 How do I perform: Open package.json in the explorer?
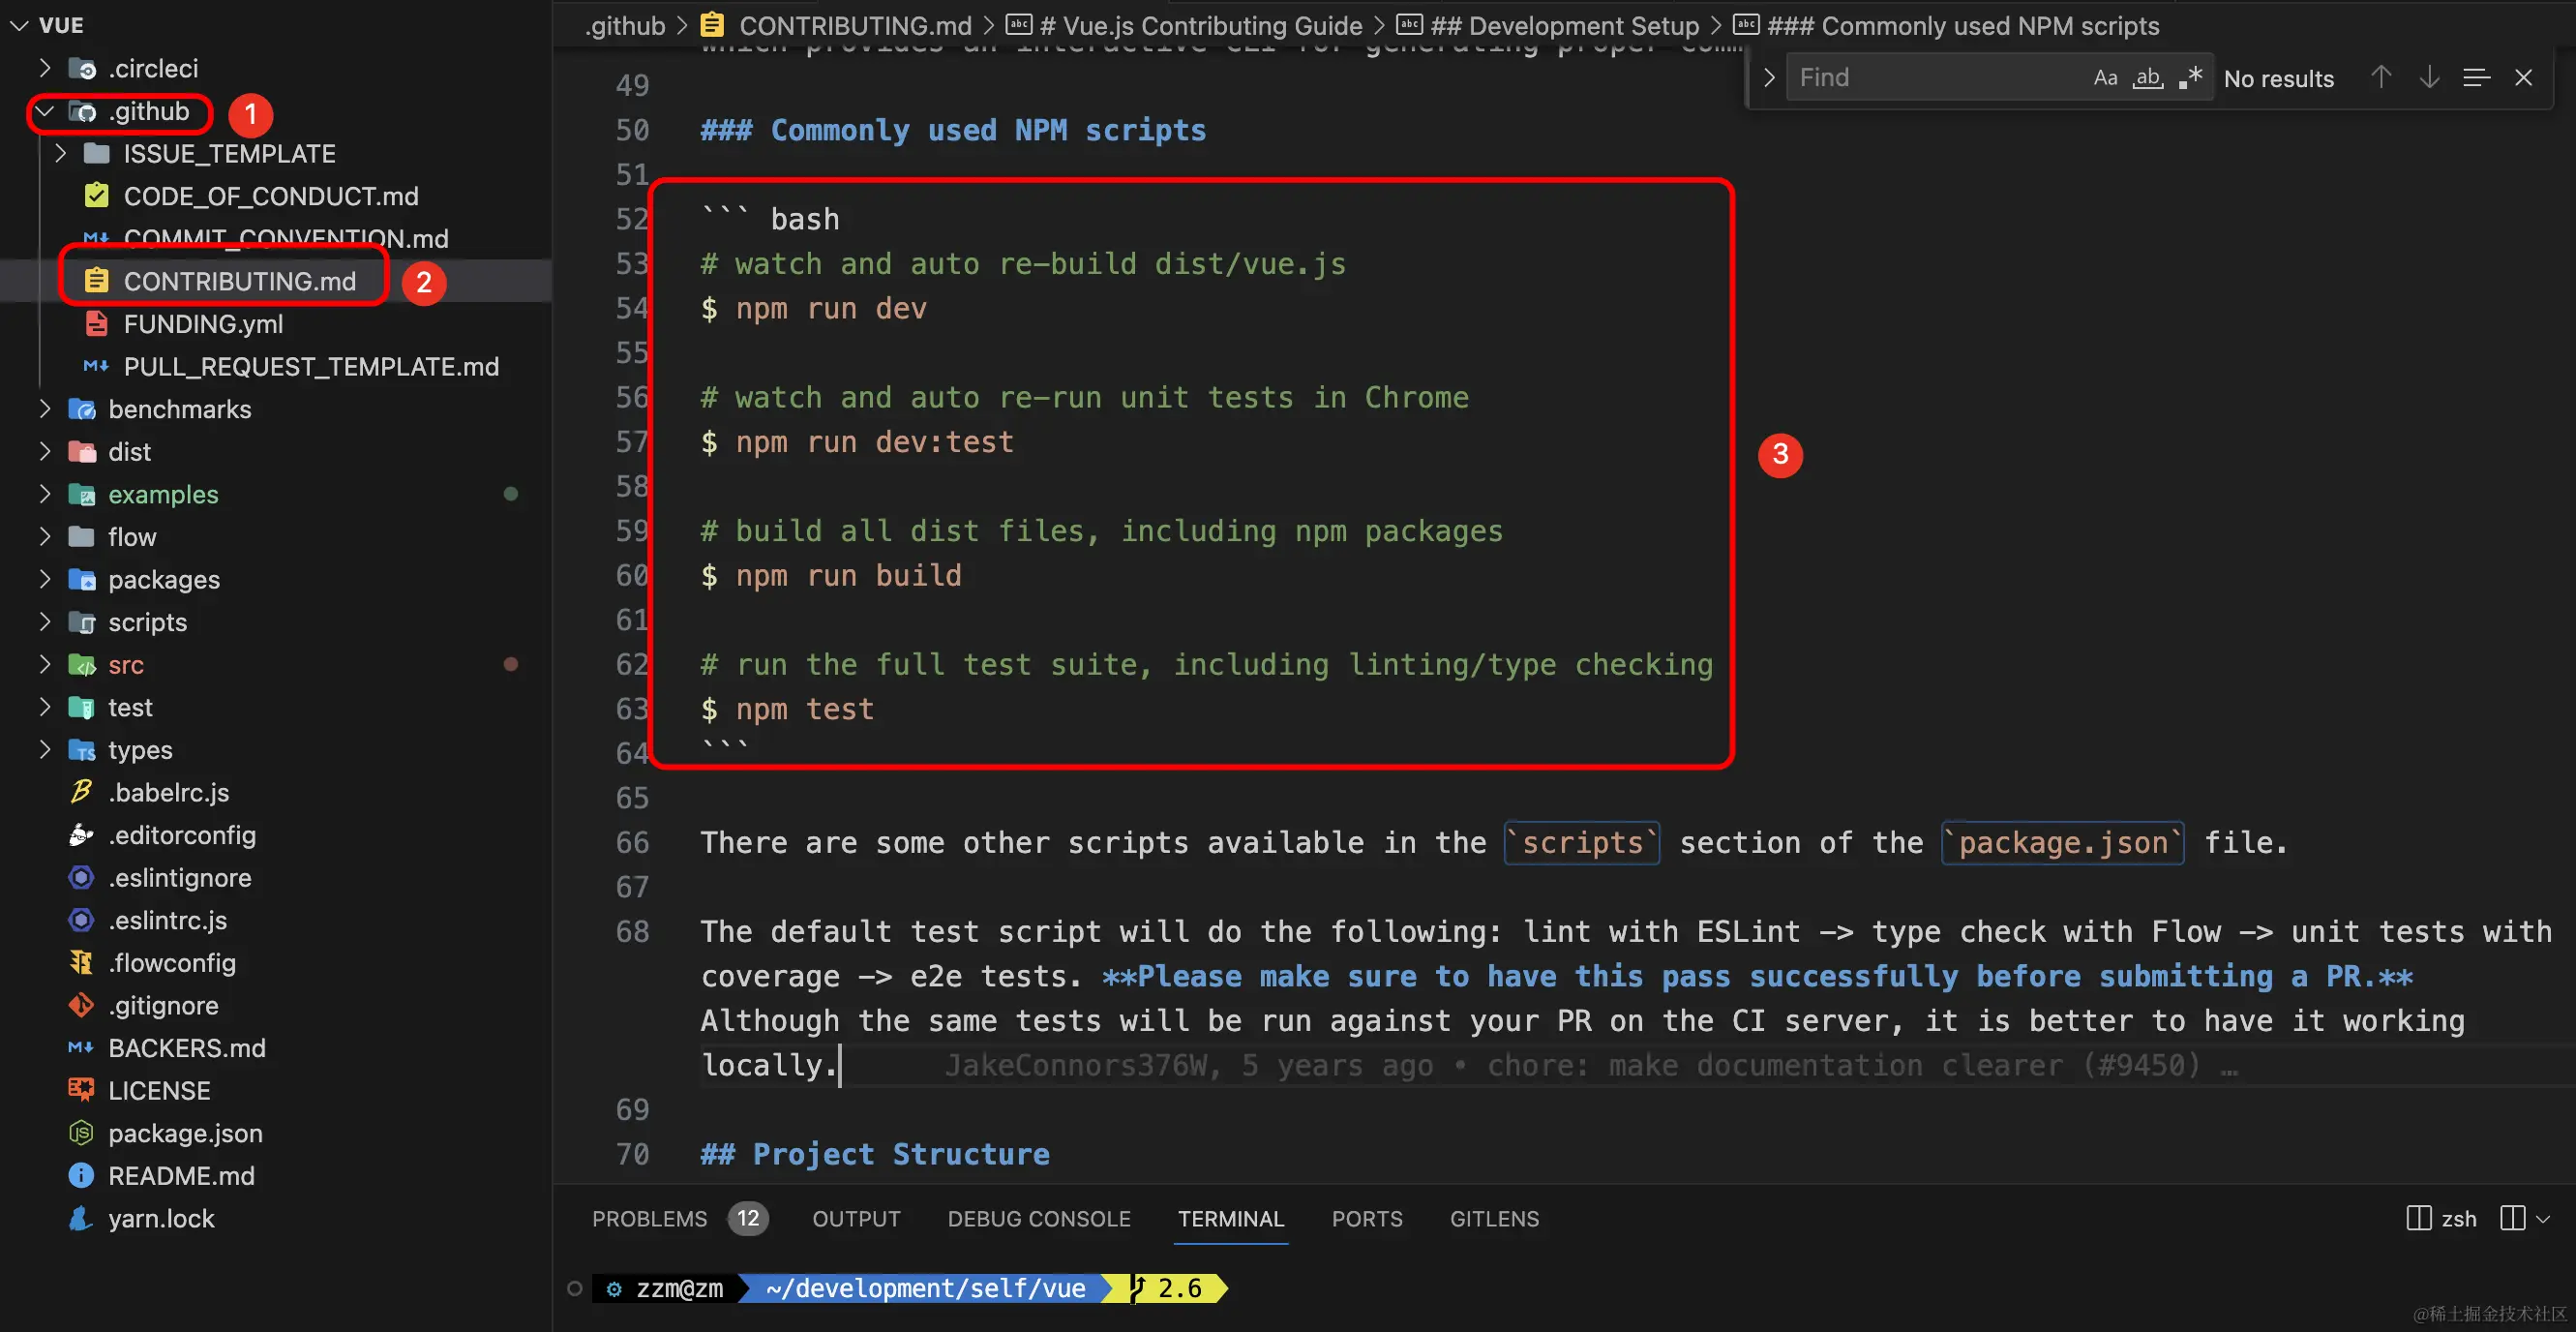point(185,1133)
